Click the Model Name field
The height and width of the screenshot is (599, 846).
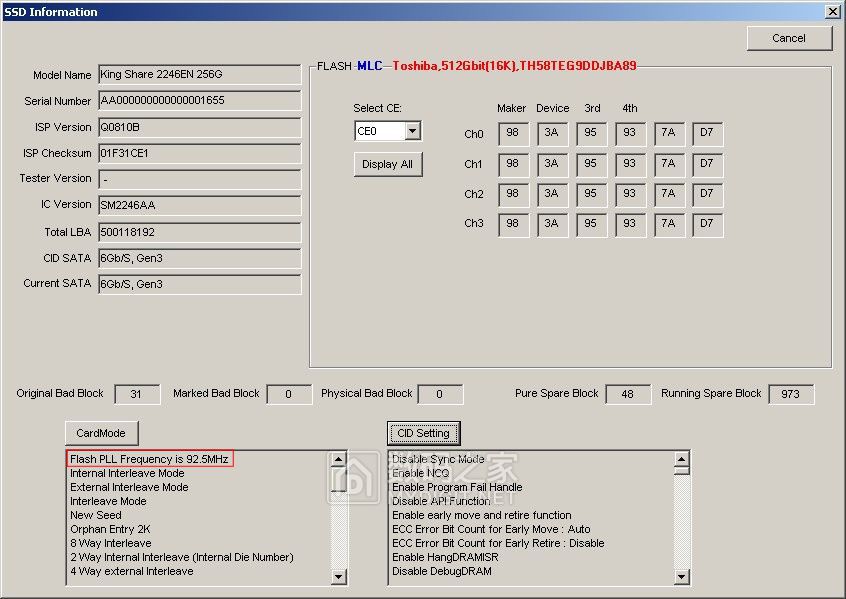pyautogui.click(x=199, y=75)
